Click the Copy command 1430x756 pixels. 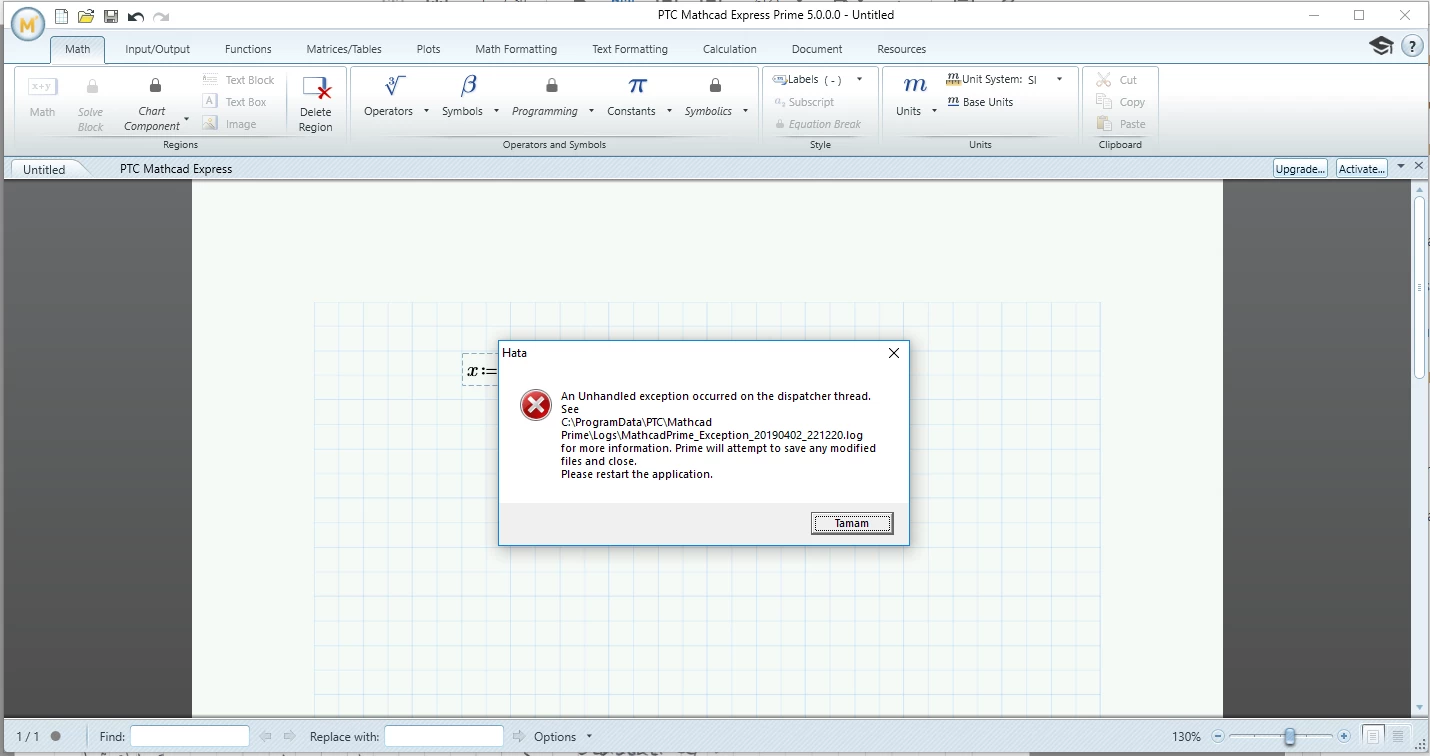point(1121,102)
